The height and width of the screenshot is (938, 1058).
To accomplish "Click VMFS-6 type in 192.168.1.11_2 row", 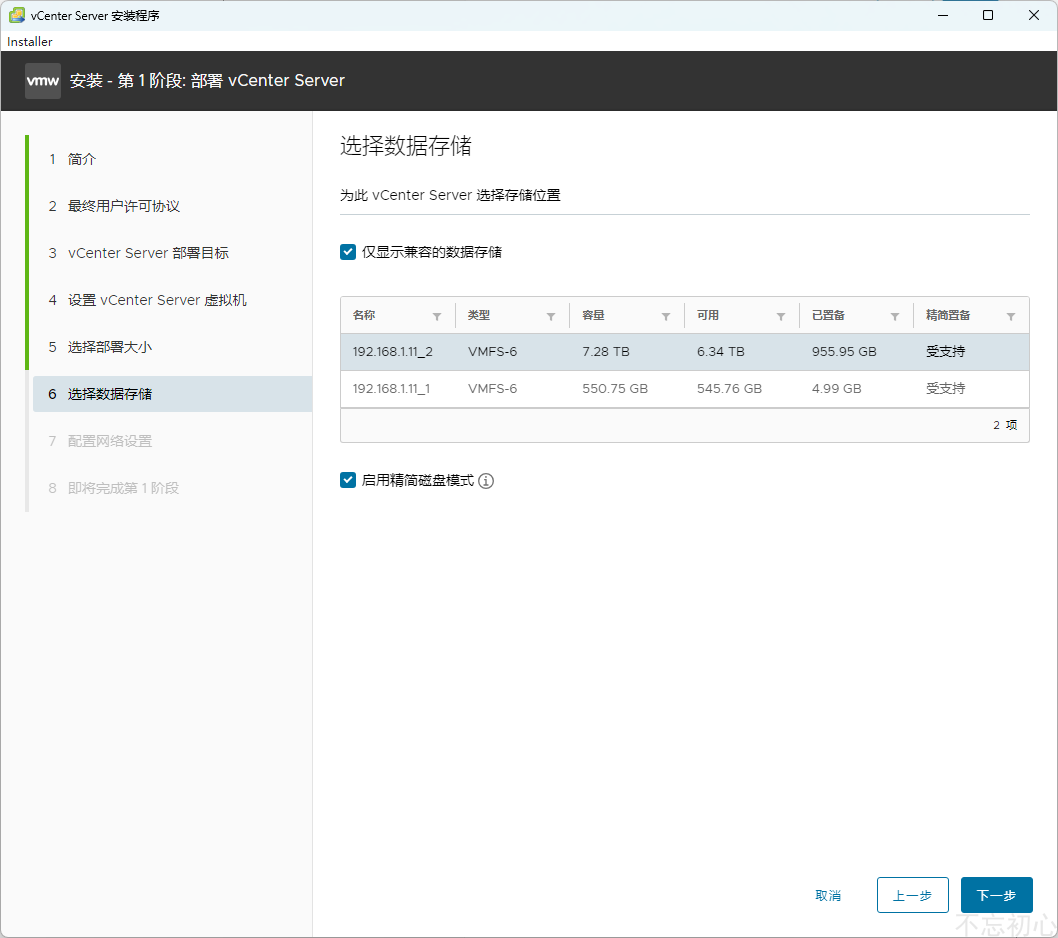I will point(493,352).
